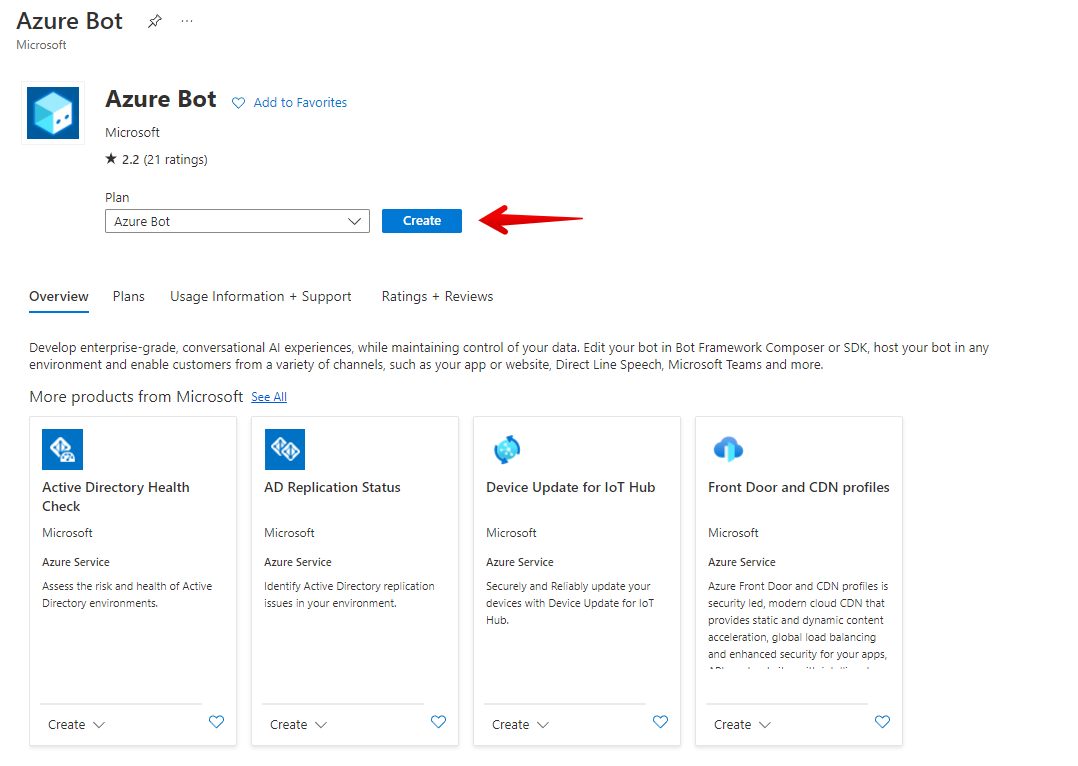The image size is (1078, 766).
Task: Click the Add to Favorites heart icon
Action: click(x=238, y=103)
